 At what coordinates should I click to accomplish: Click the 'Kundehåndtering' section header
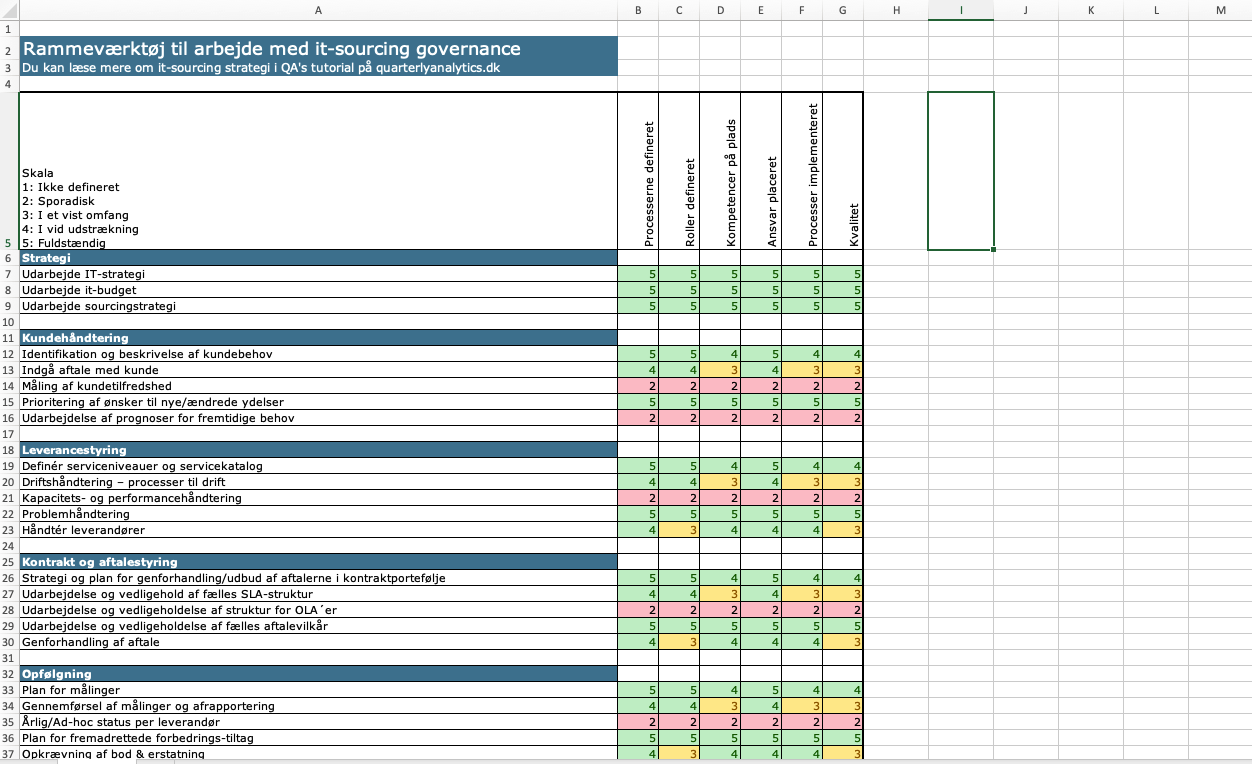(318, 338)
